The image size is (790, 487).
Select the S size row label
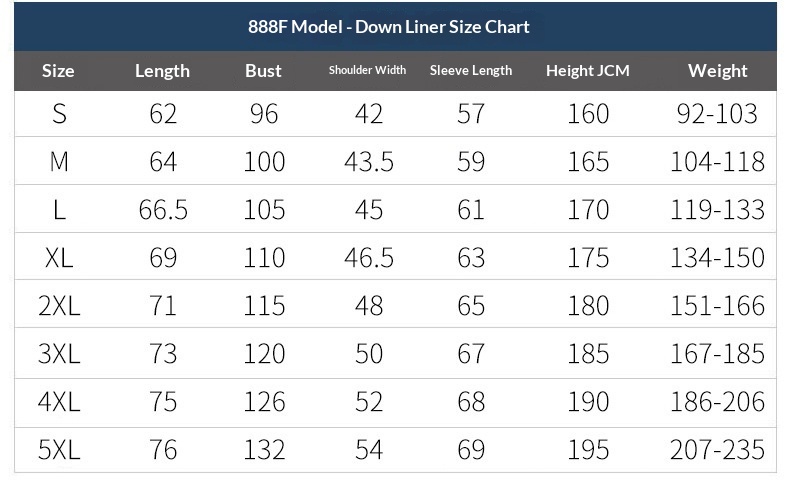(59, 114)
